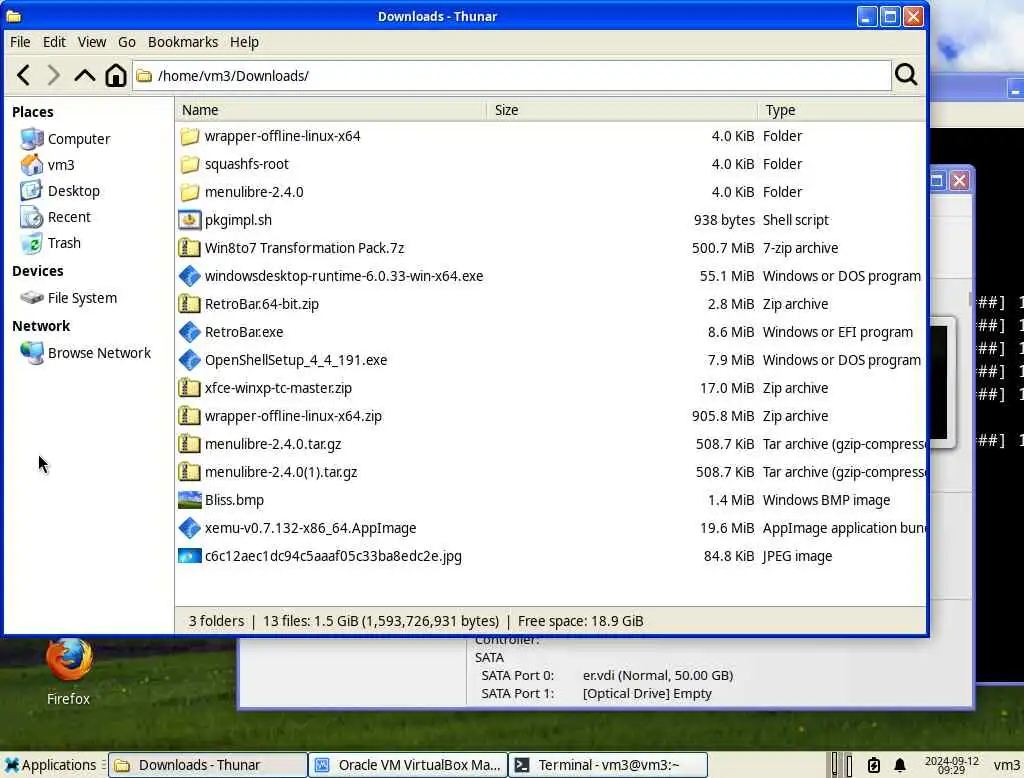Viewport: 1024px width, 778px height.
Task: Click the Bliss.bmp file name
Action: 234,500
